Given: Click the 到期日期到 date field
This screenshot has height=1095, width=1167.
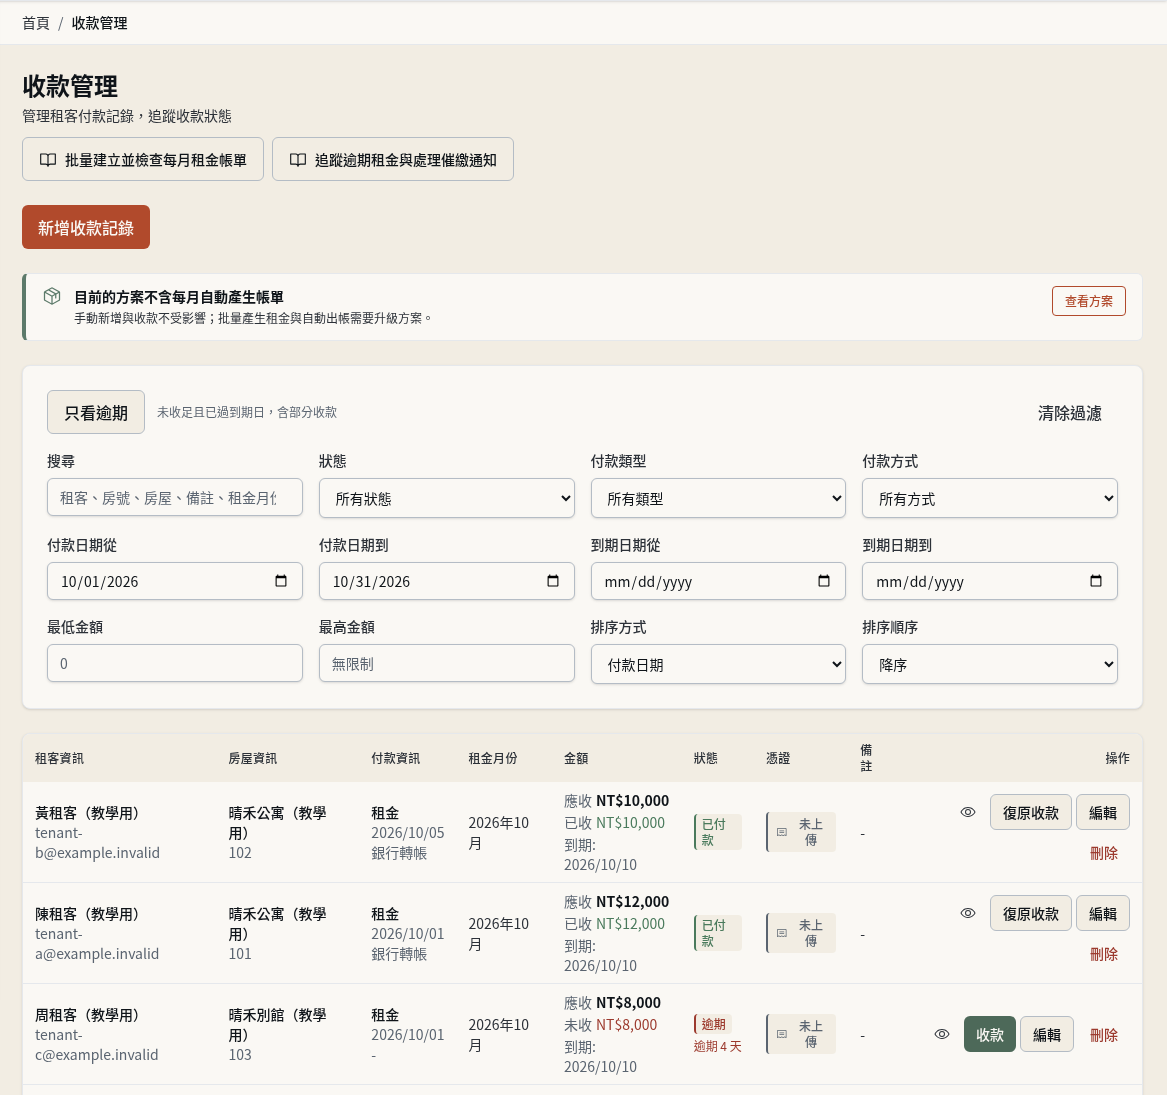Looking at the screenshot, I should pos(990,581).
